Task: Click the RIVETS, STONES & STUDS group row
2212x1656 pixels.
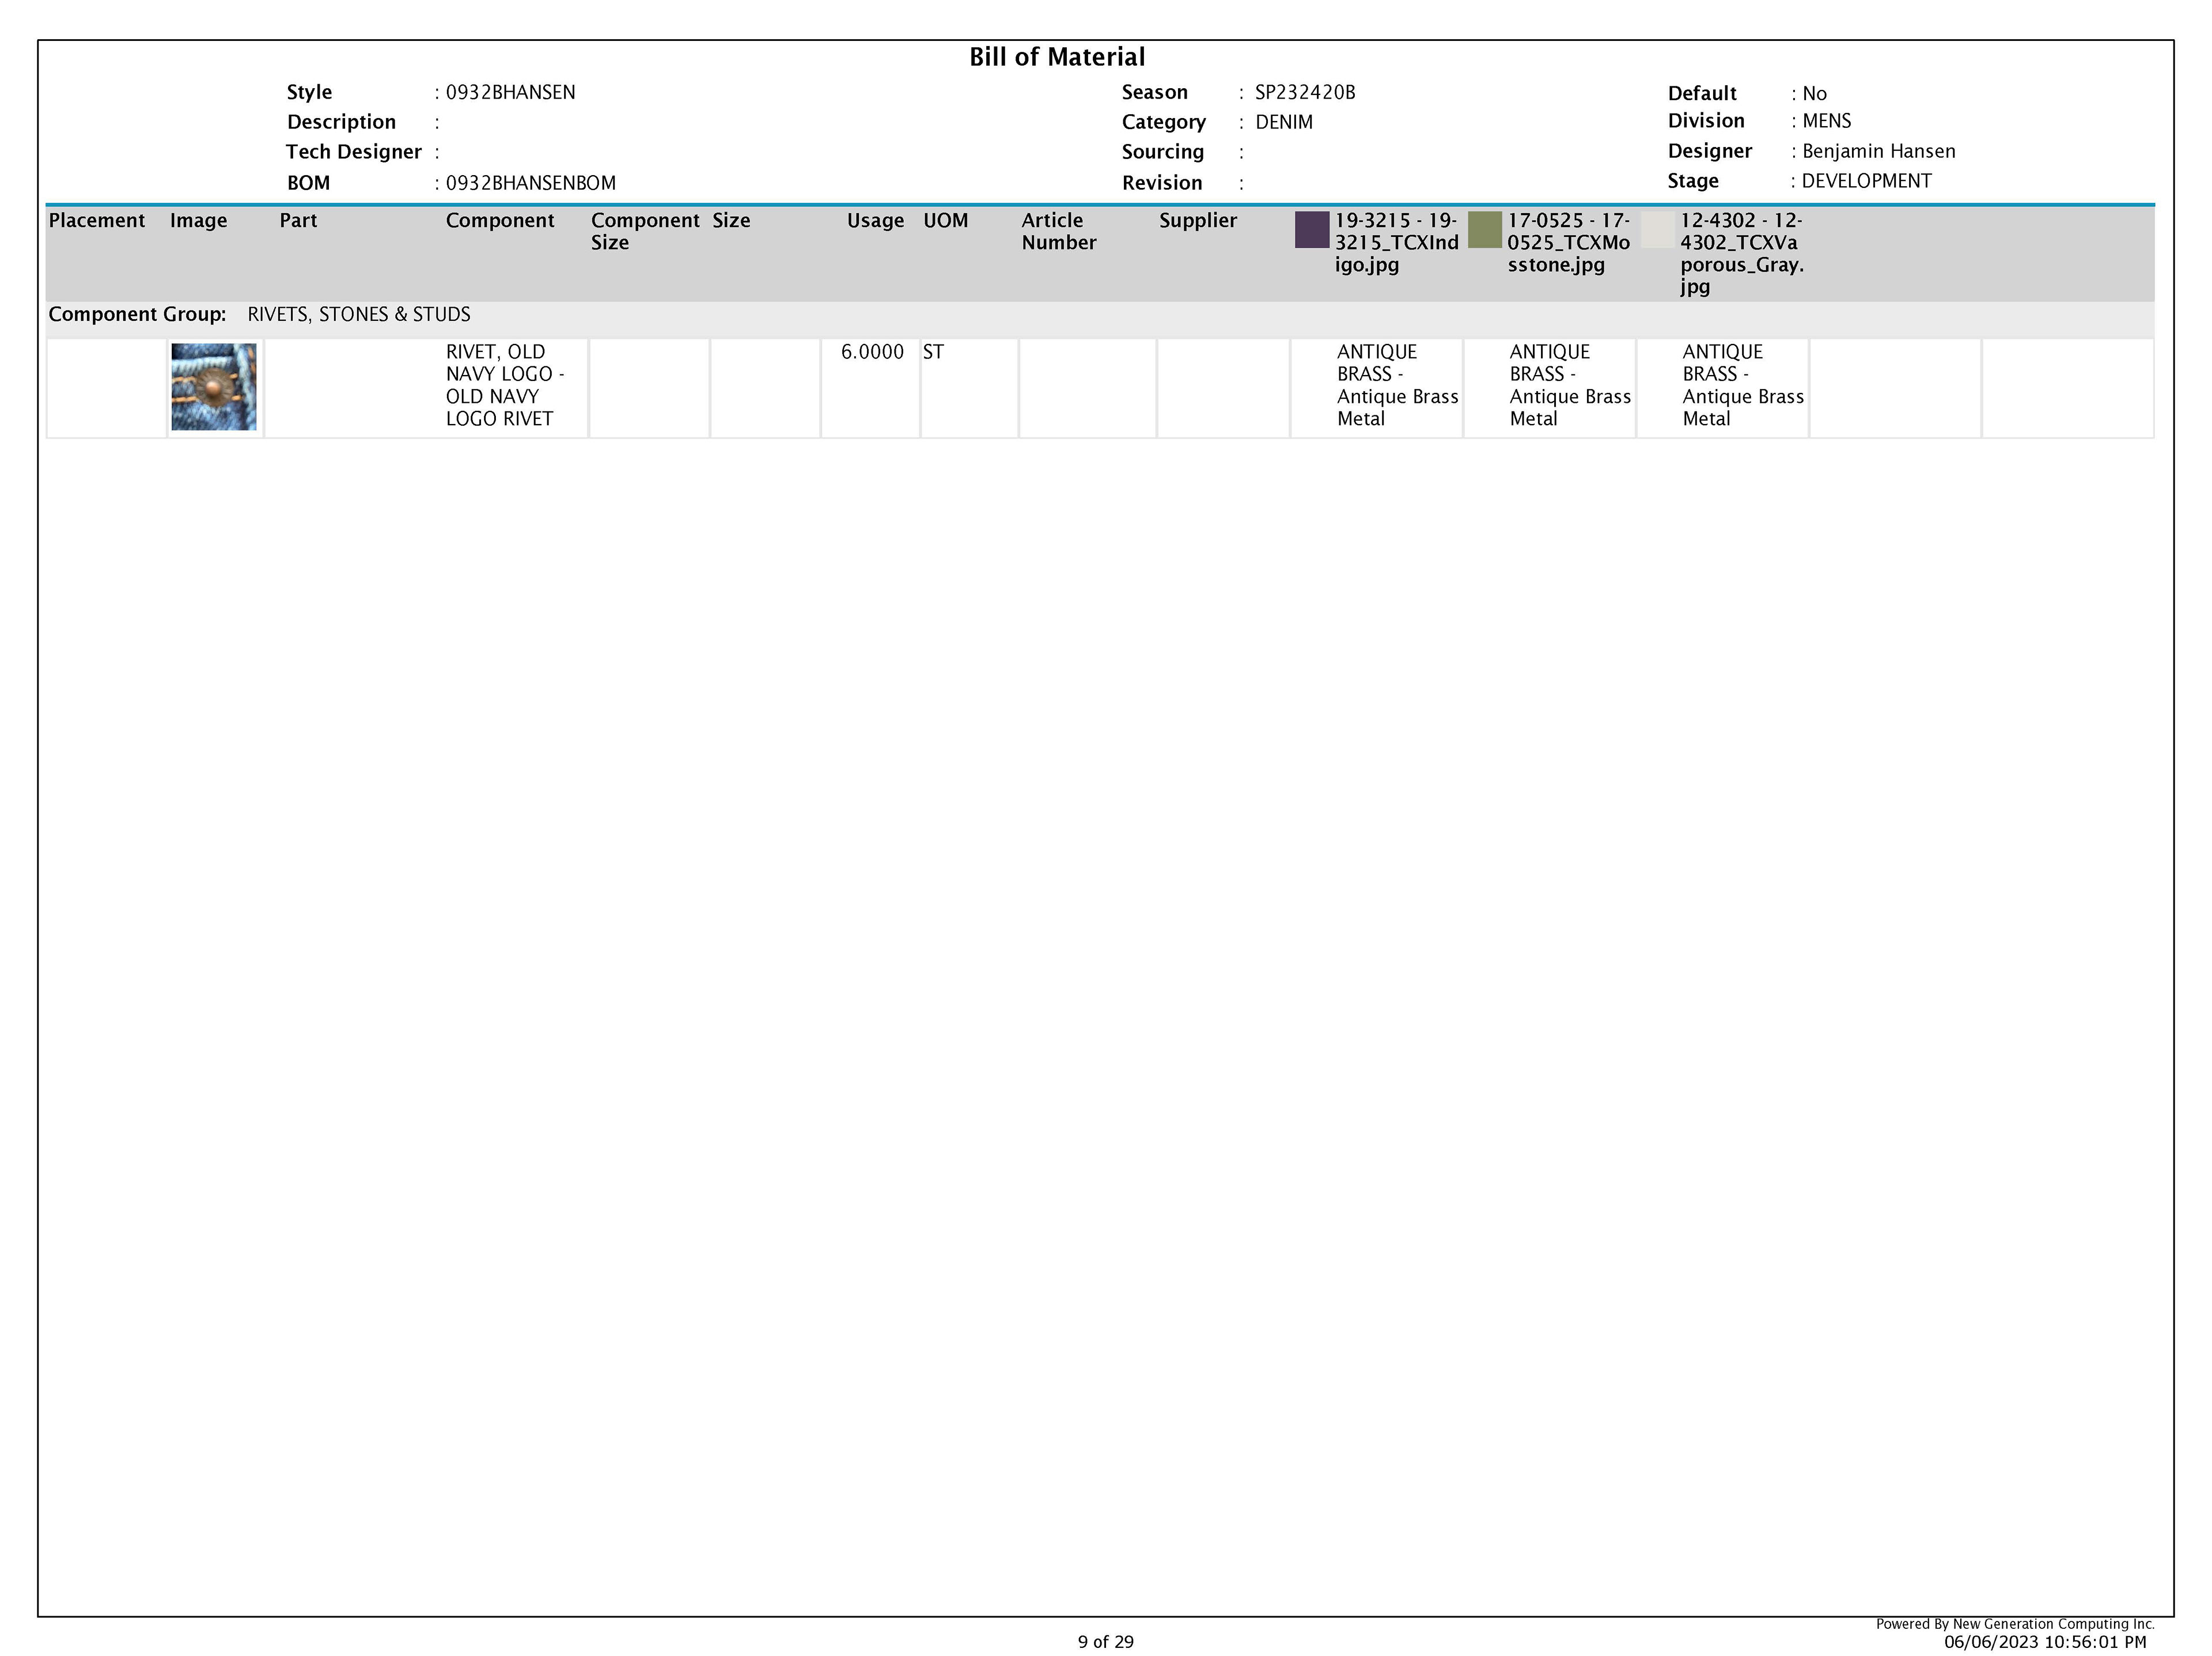Action: click(x=358, y=315)
